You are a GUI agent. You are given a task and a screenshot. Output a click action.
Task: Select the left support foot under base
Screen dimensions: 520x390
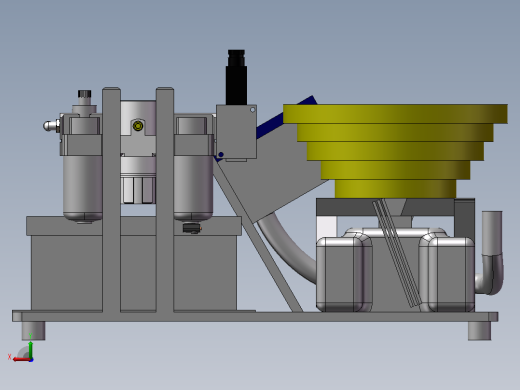[33, 331]
